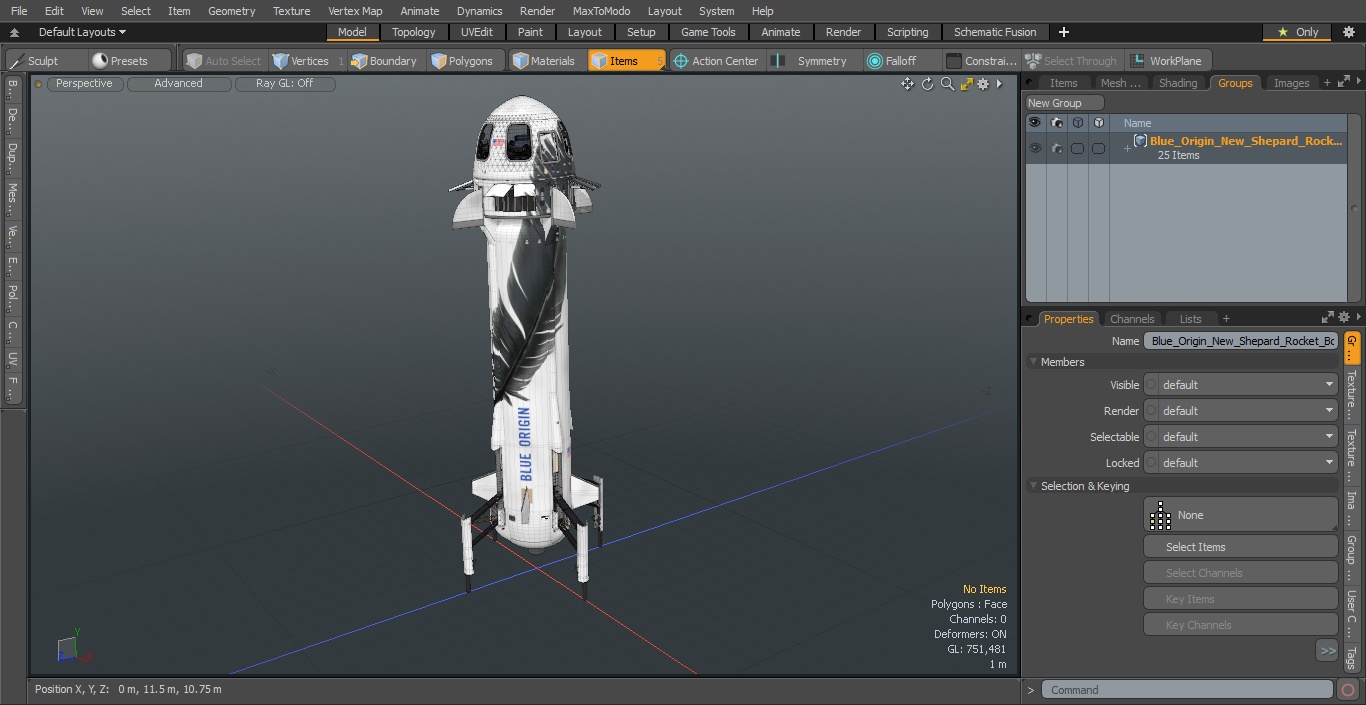The width and height of the screenshot is (1366, 705).
Task: Switch to the Topology layout tab
Action: click(413, 32)
